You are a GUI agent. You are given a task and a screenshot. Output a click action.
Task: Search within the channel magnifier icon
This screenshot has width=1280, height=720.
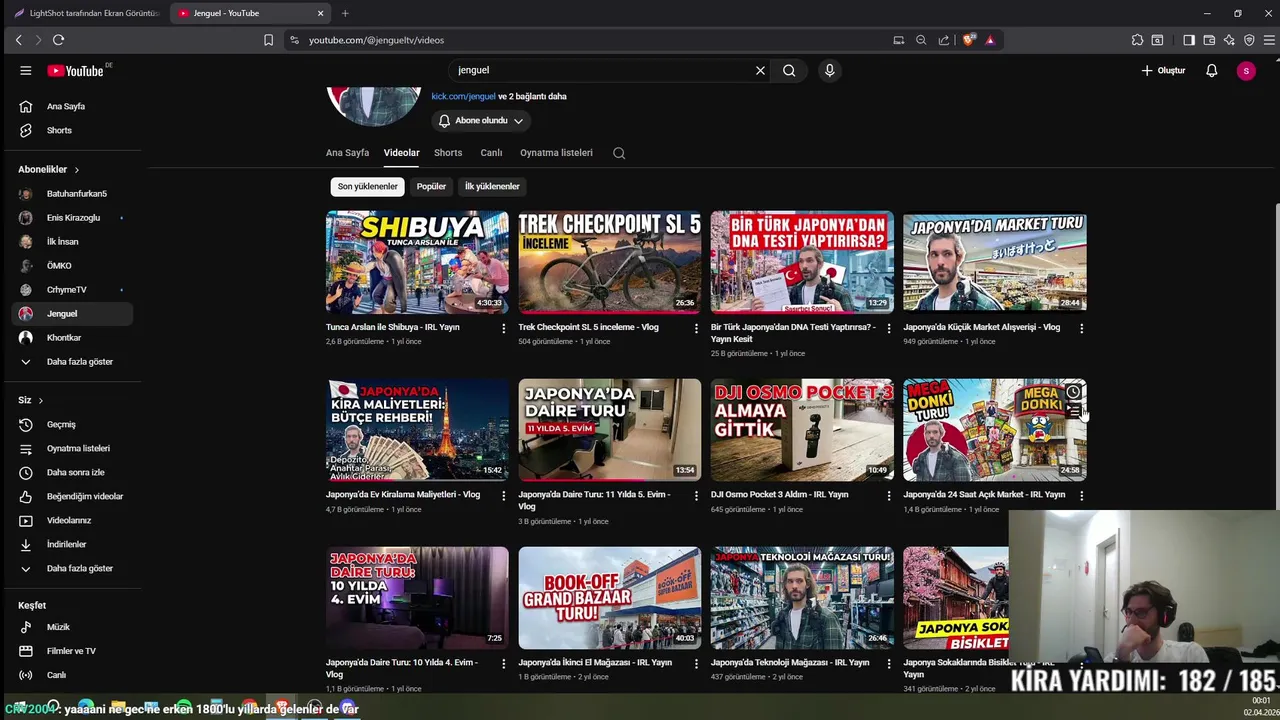click(619, 153)
